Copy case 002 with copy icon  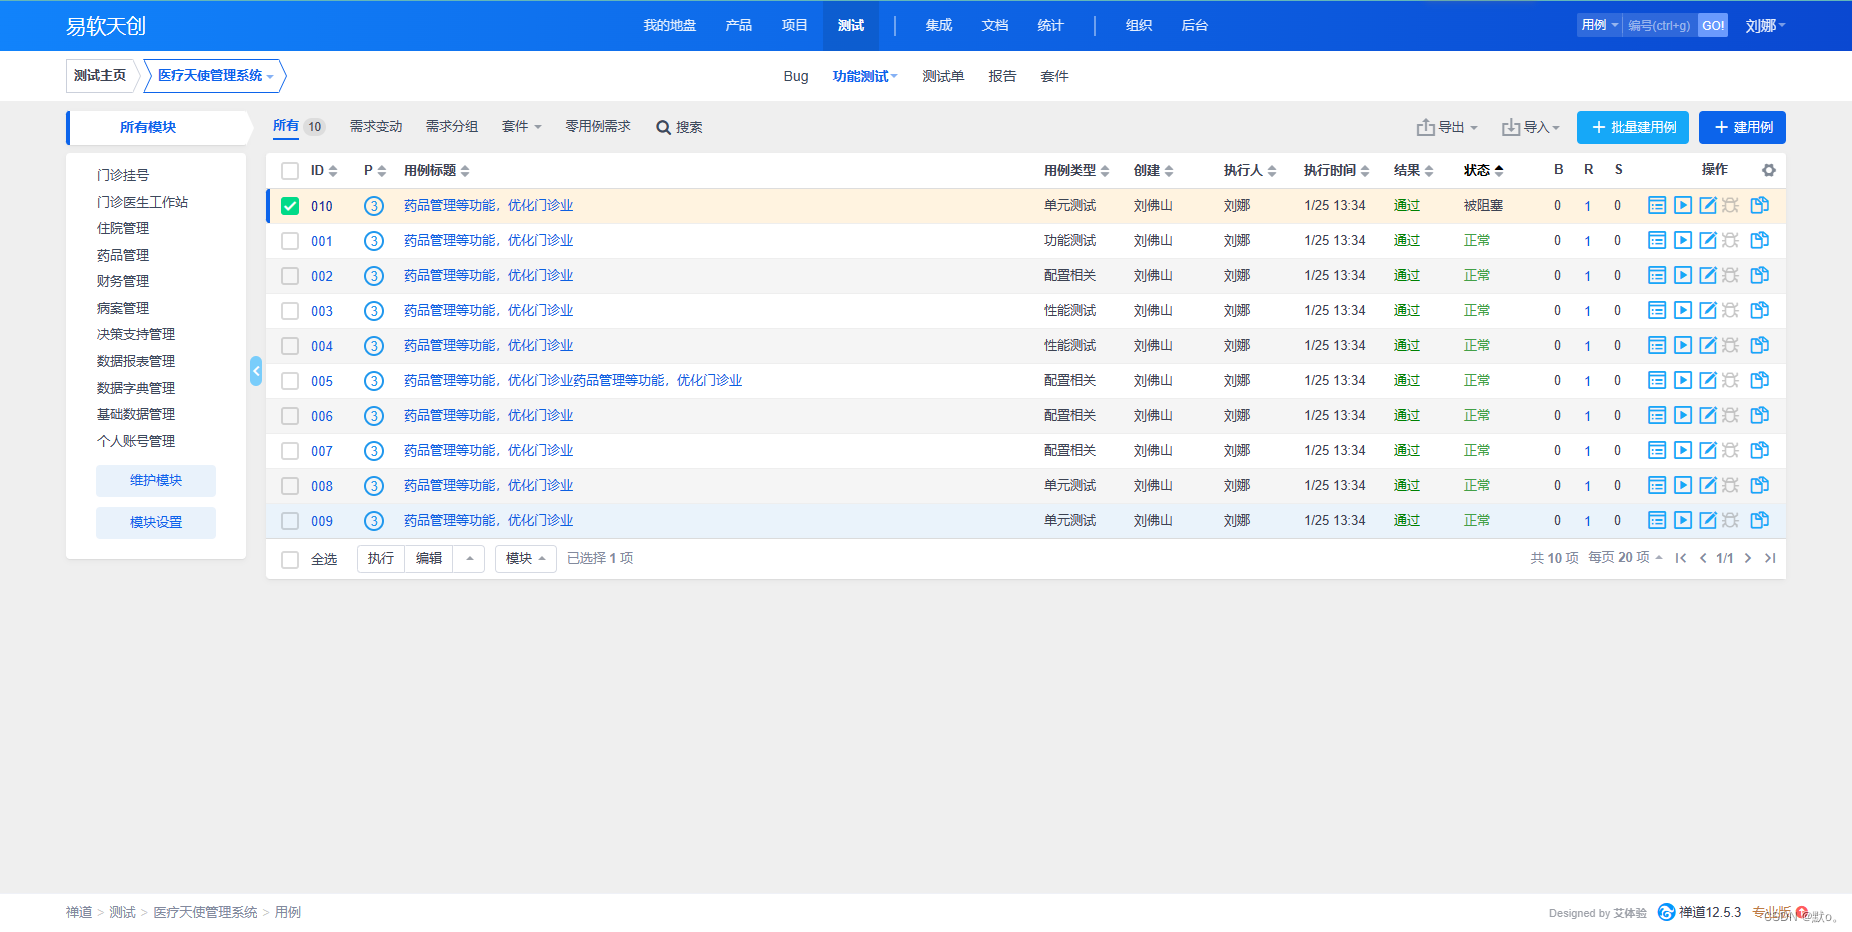pos(1760,275)
